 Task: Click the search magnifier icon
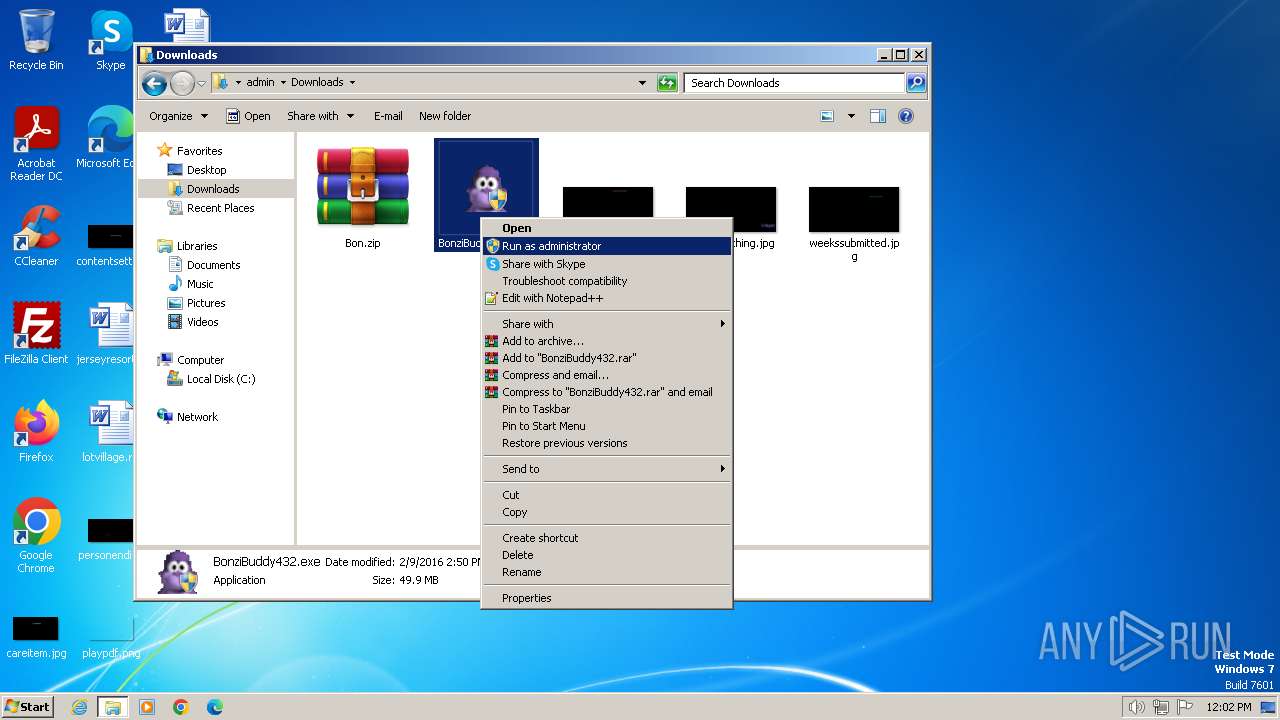[915, 83]
